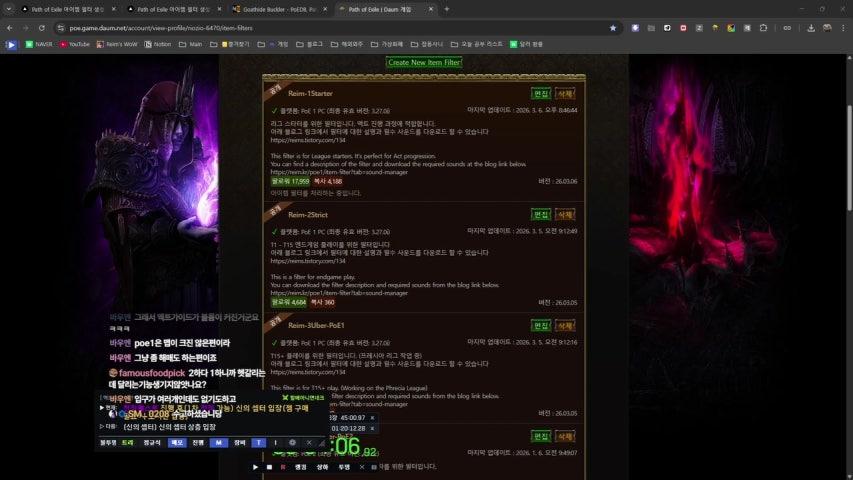Screen dimensions: 853x480
Task: Stop the timer with the square icon
Action: (x=269, y=467)
